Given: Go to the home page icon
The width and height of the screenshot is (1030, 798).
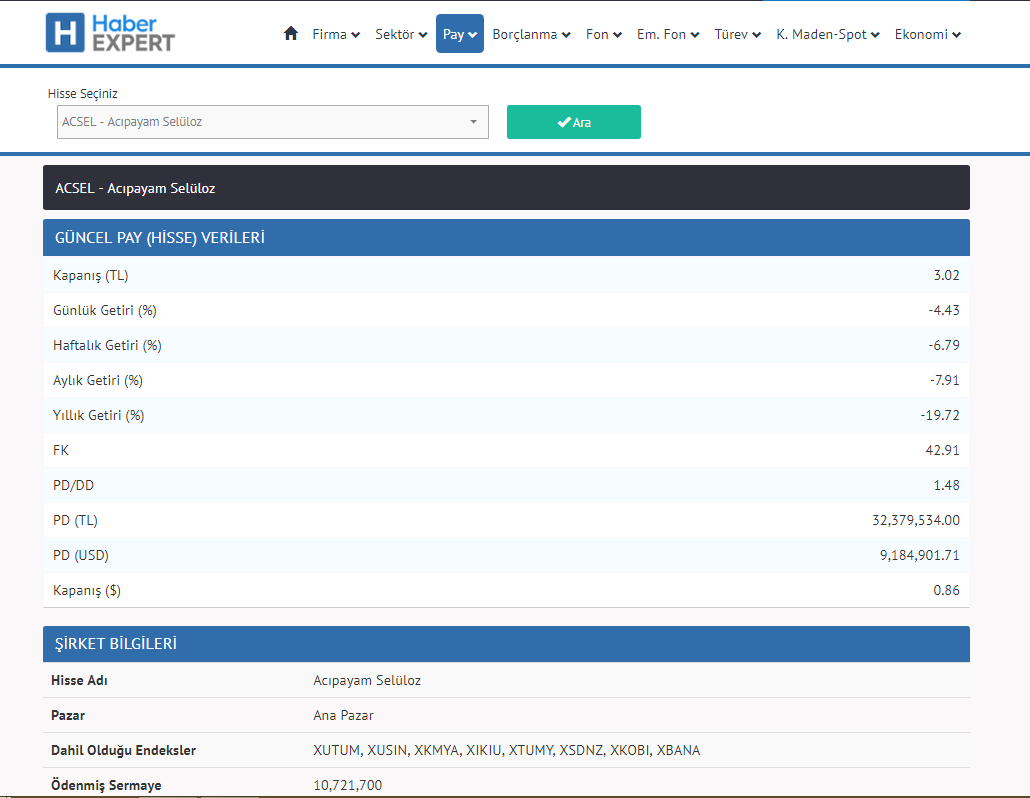Looking at the screenshot, I should (x=291, y=33).
